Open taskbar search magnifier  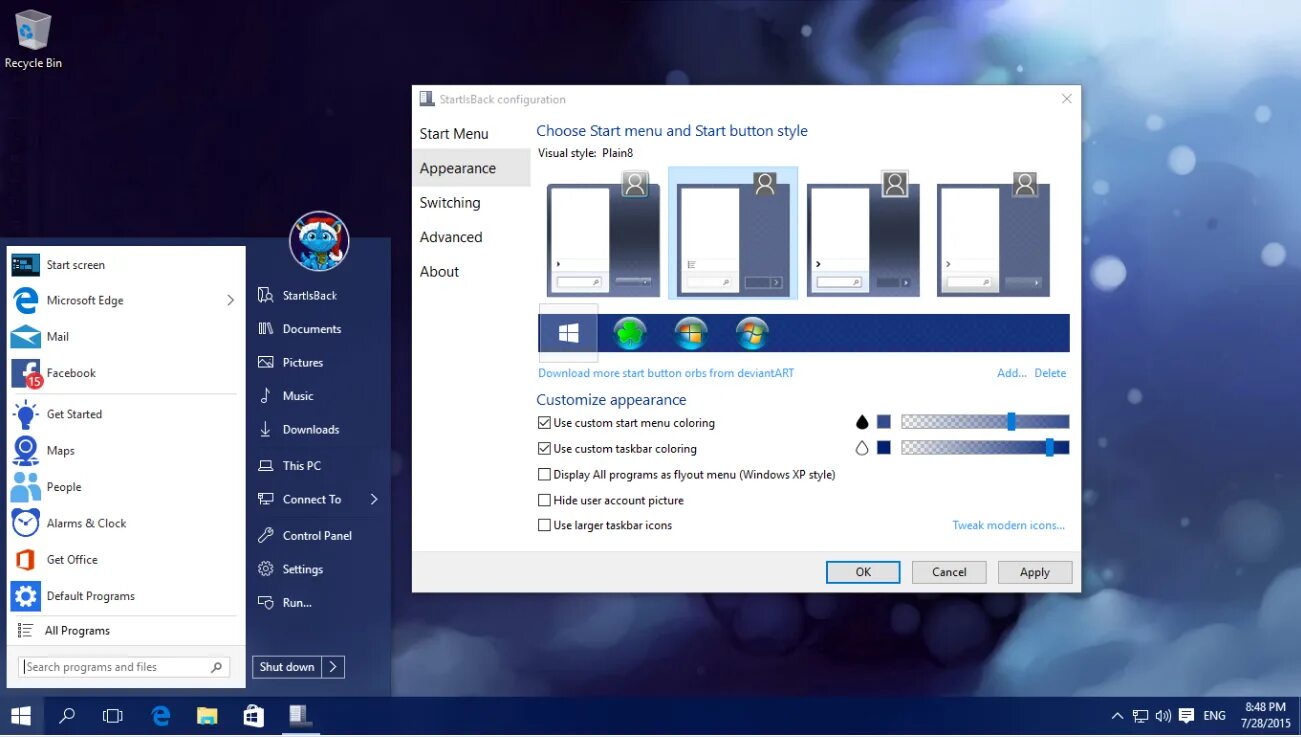point(67,716)
